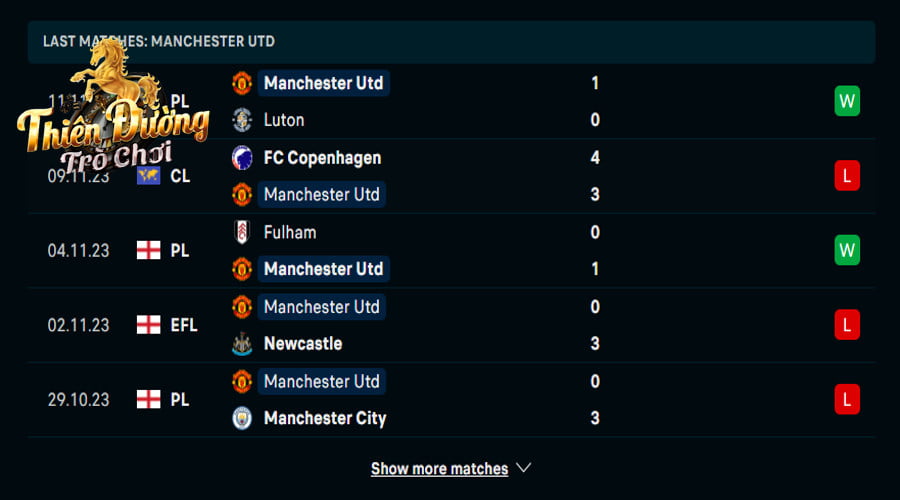
Task: Click Manchester Utd crest in Luton match
Action: point(242,83)
